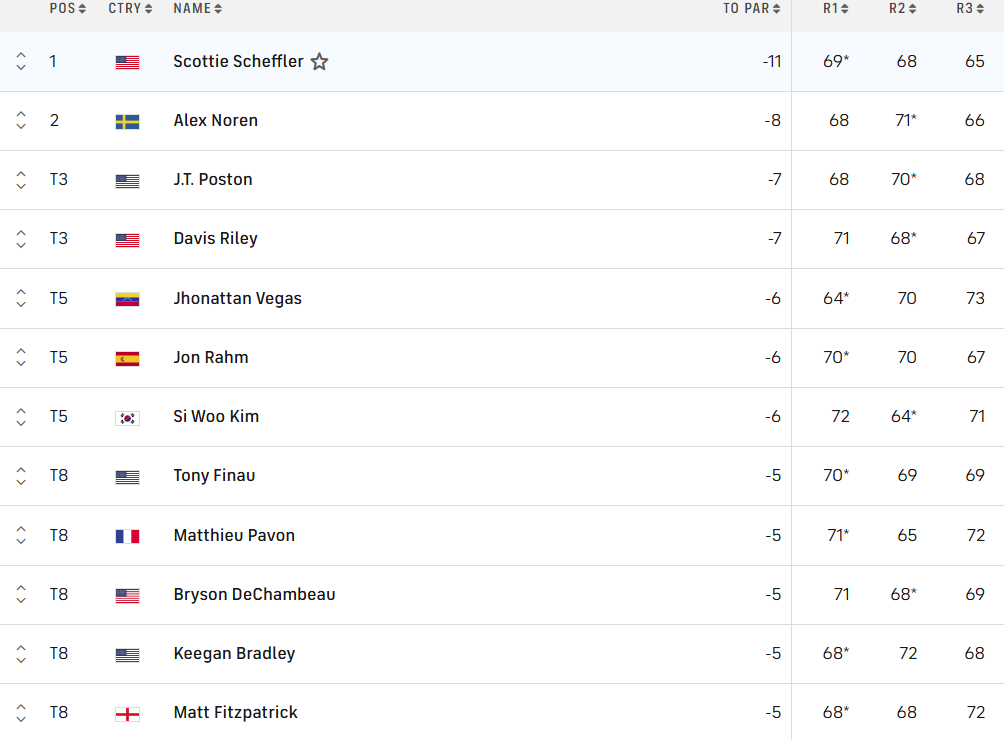Image resolution: width=1004 pixels, height=740 pixels.
Task: Expand Tony Finau's leaderboard row
Action: (x=20, y=475)
